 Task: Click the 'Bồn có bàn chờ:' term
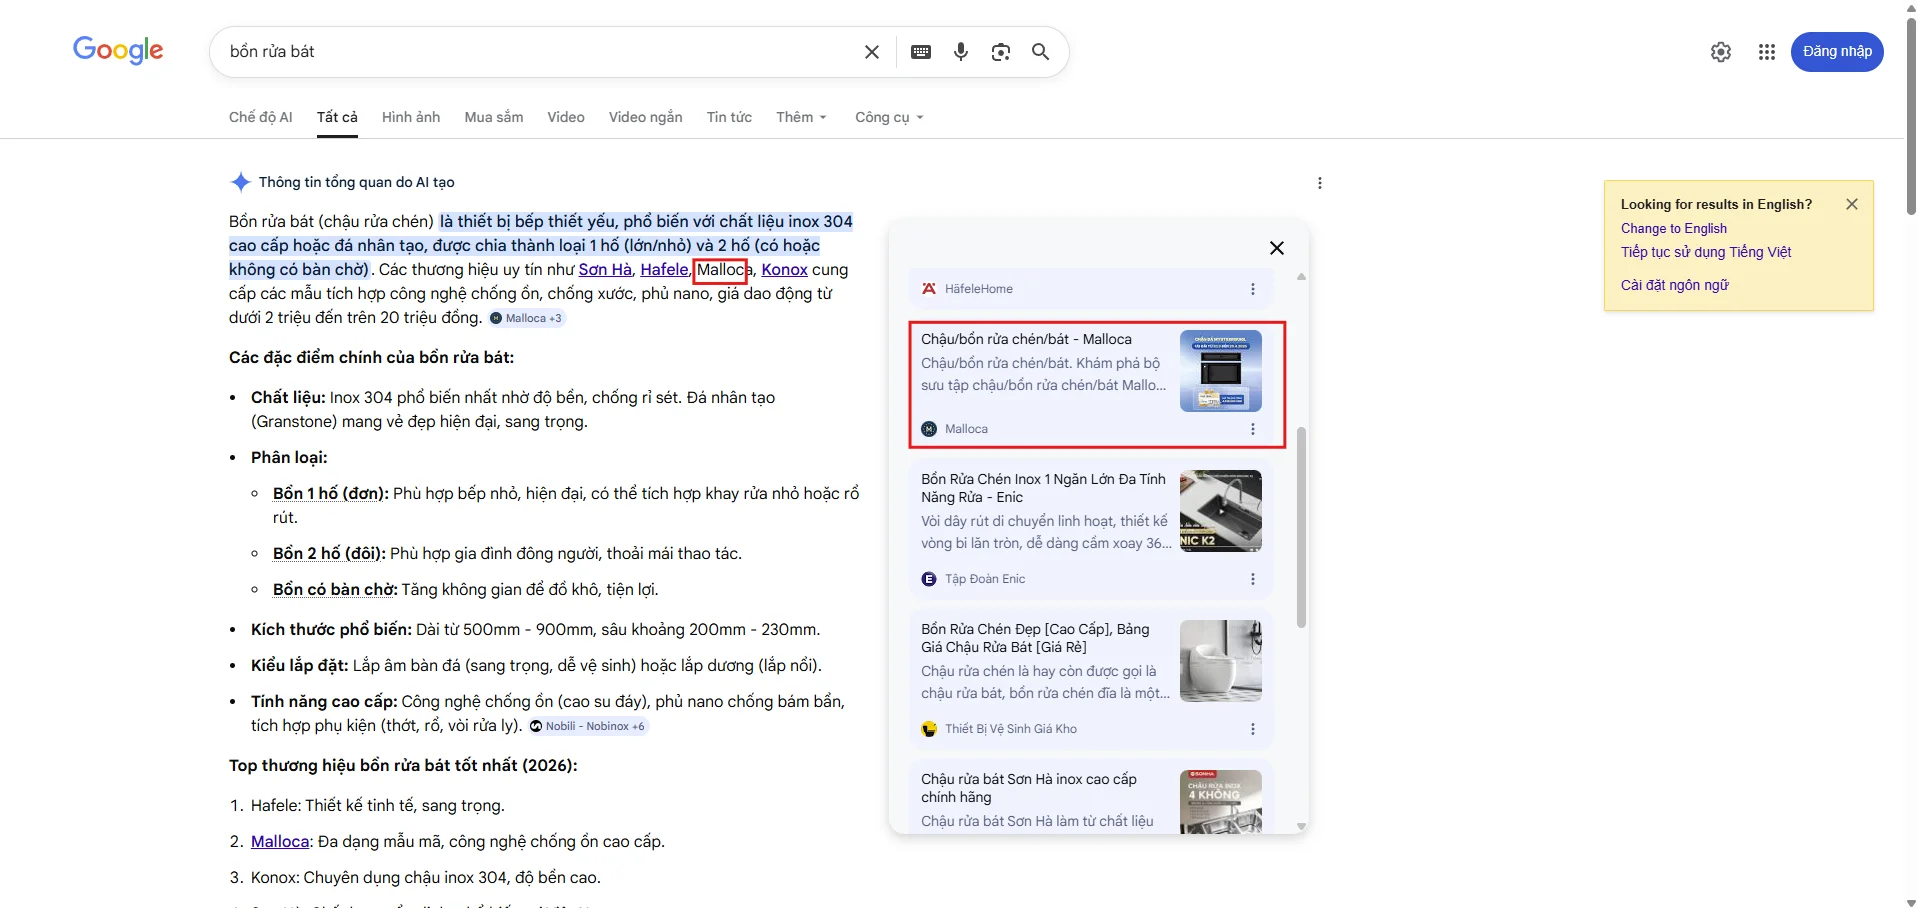click(x=335, y=589)
